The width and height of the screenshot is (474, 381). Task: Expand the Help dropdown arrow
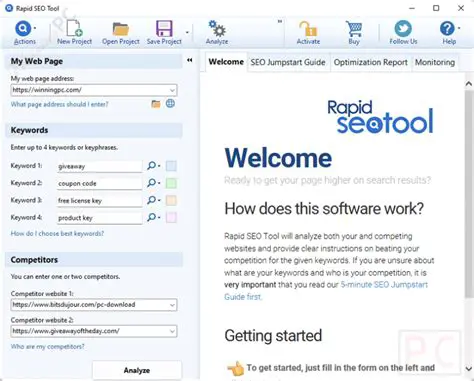click(459, 28)
